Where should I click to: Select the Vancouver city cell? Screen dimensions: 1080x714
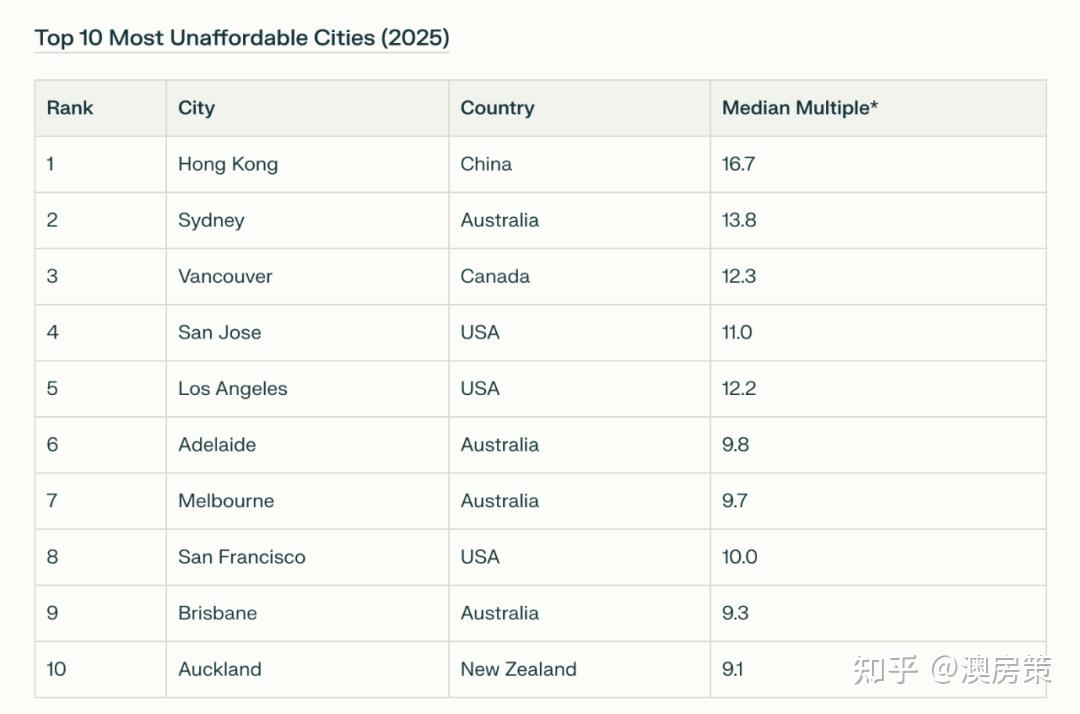225,276
